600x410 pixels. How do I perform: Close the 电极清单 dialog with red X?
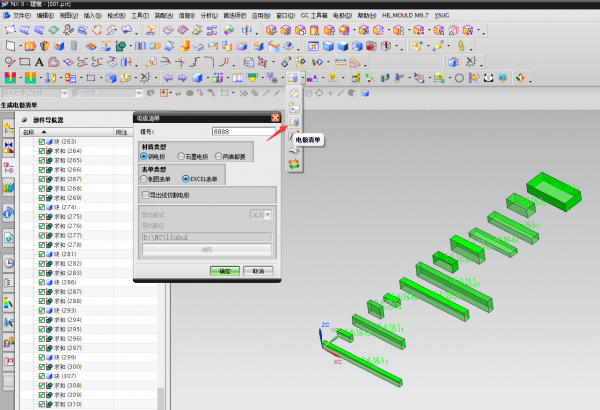[274, 118]
